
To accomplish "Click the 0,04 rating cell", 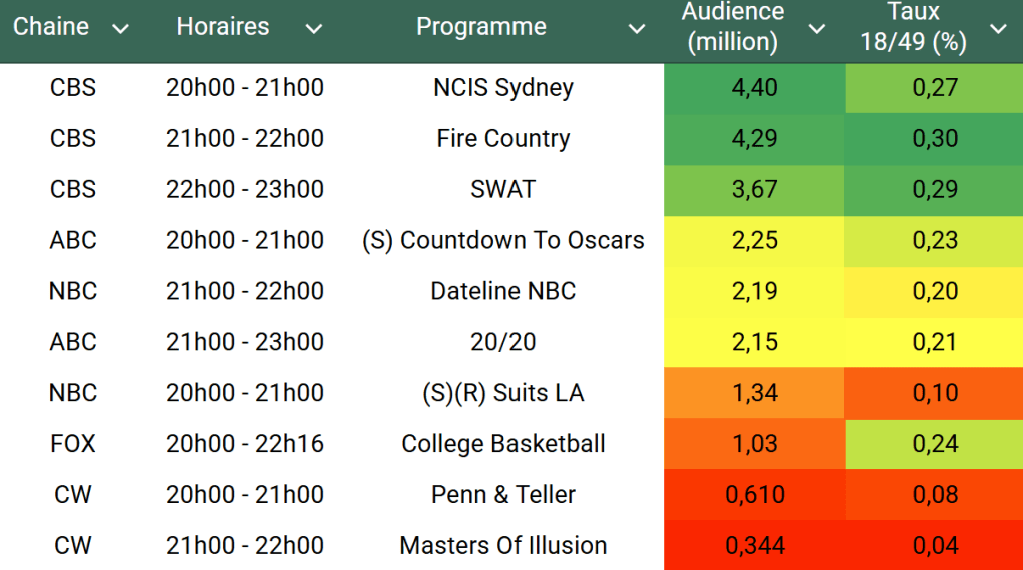I will pos(934,546).
